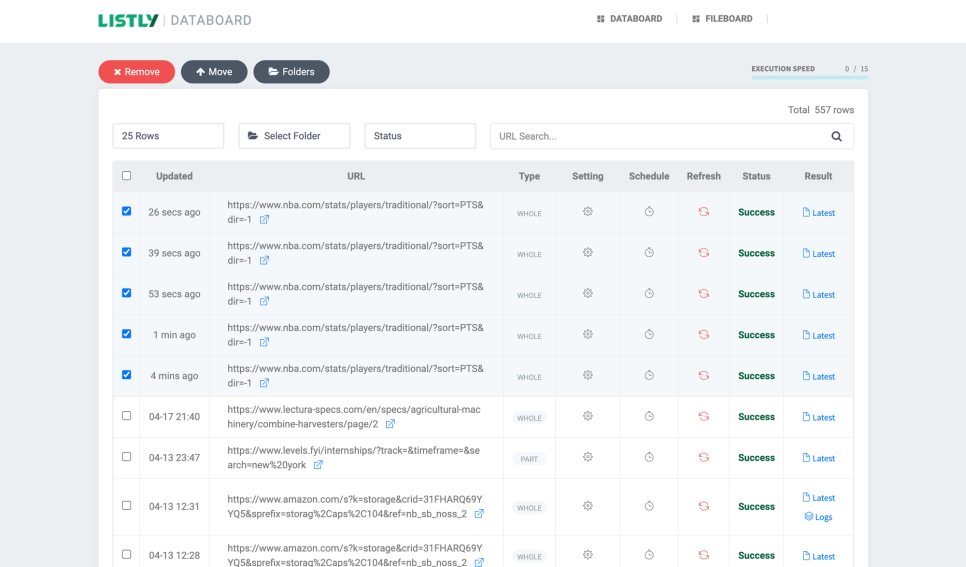Refresh the levels.fyi internships row
The height and width of the screenshot is (567, 966).
[704, 457]
